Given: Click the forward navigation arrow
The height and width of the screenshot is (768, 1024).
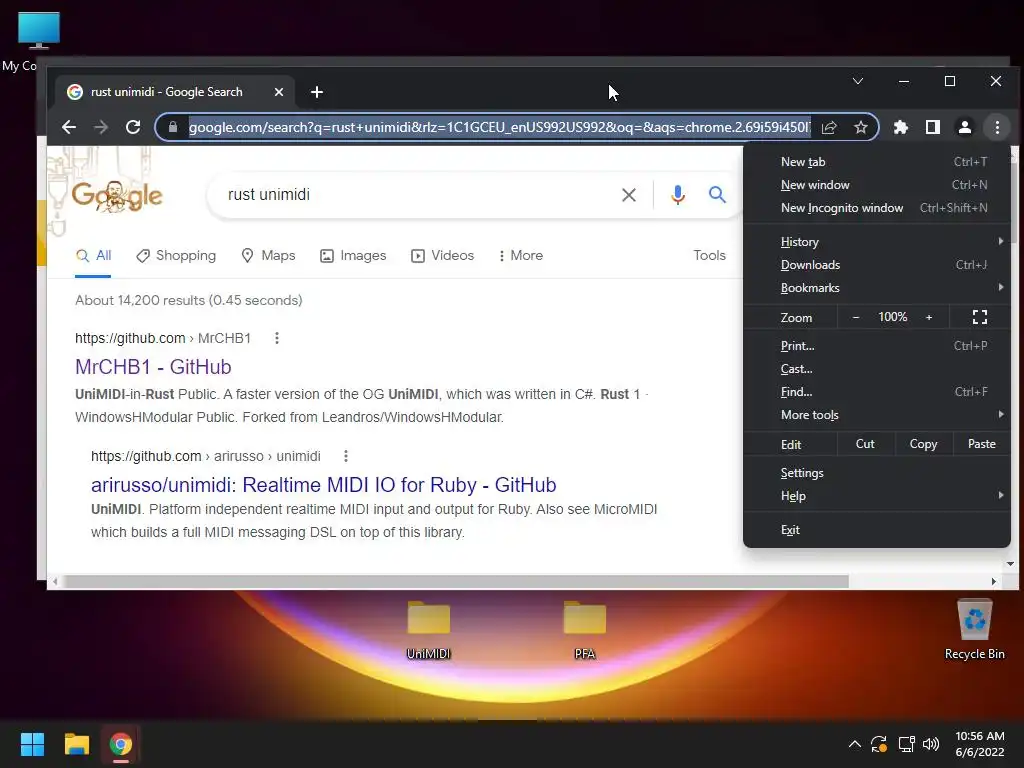Looking at the screenshot, I should tap(101, 127).
